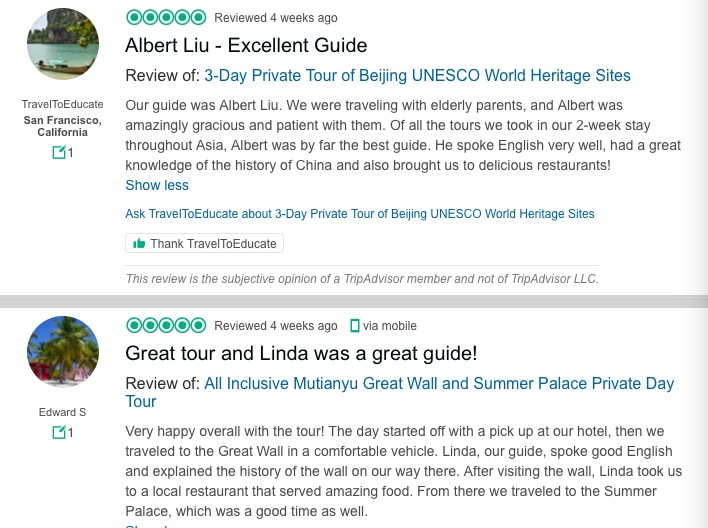Click the five-bubble rating on Linda review

pos(166,325)
